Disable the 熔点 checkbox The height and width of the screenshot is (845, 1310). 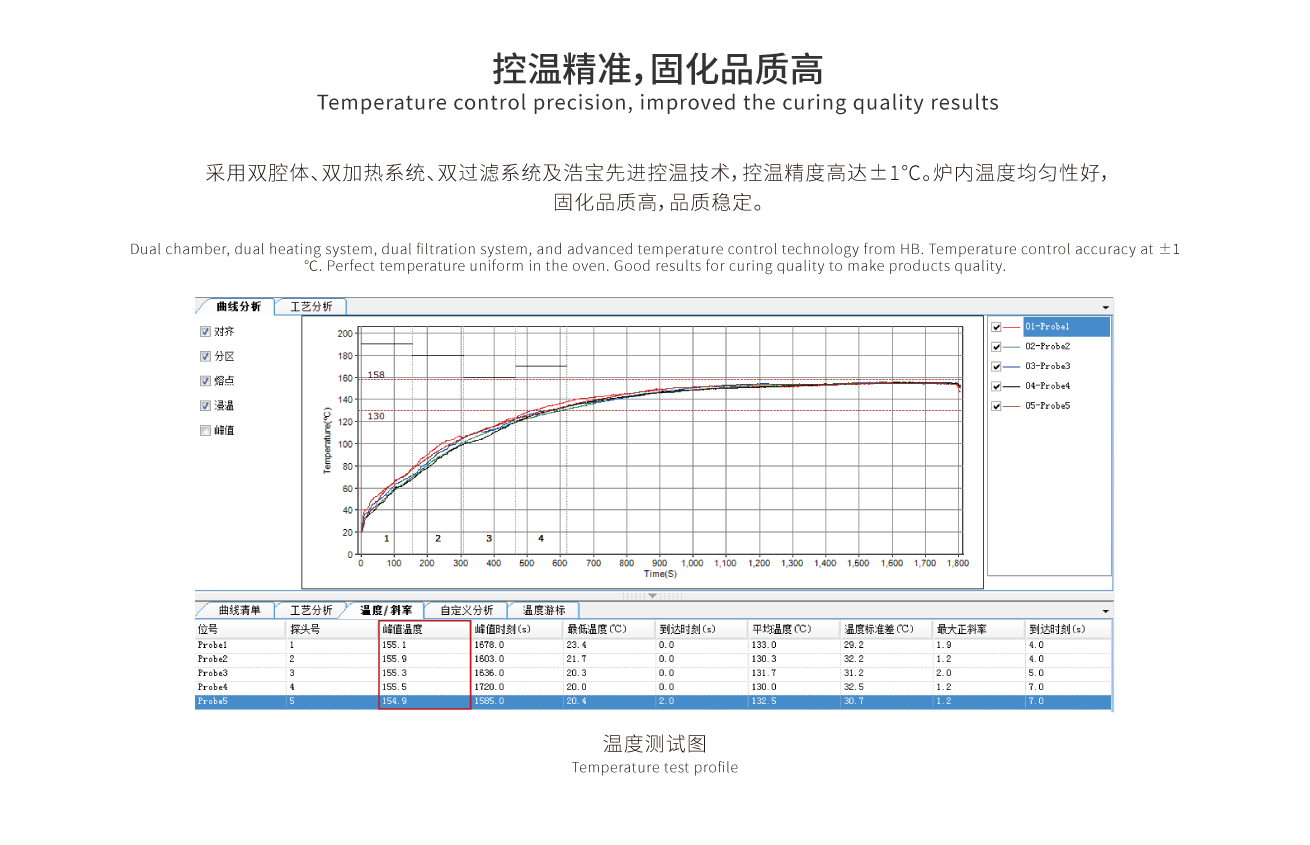[205, 381]
